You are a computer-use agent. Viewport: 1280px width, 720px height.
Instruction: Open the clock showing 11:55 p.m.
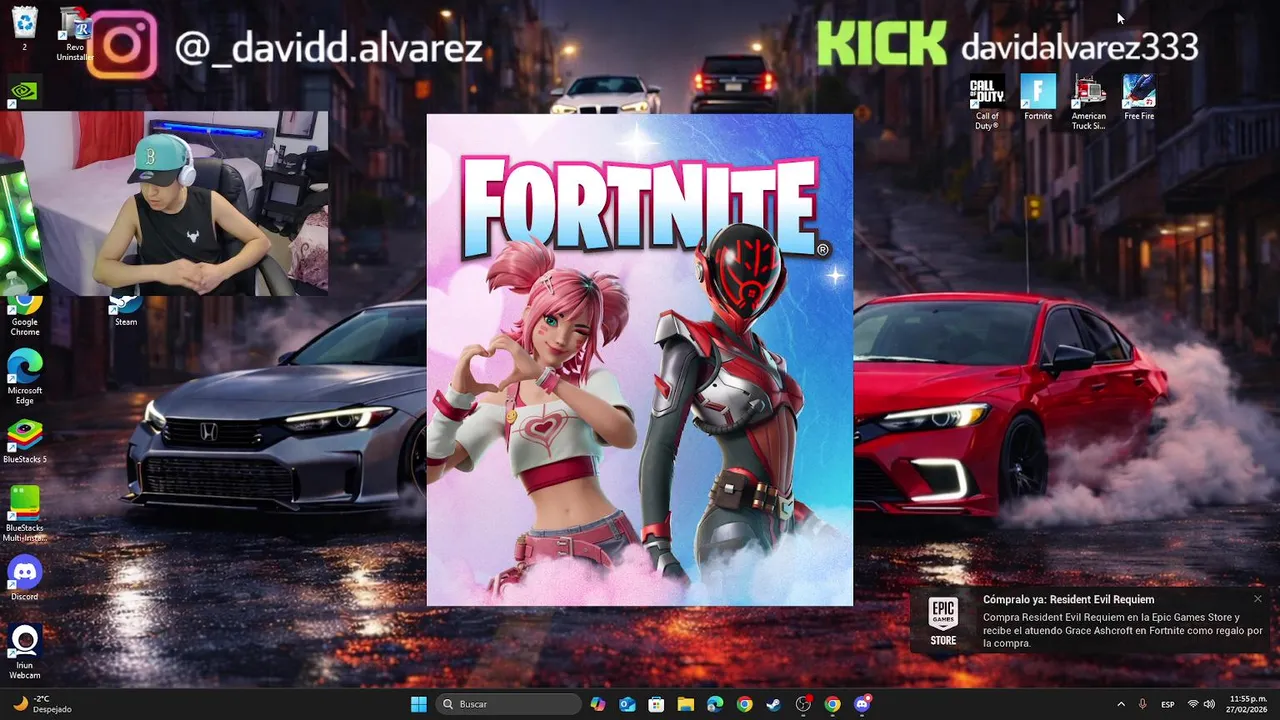pos(1247,704)
